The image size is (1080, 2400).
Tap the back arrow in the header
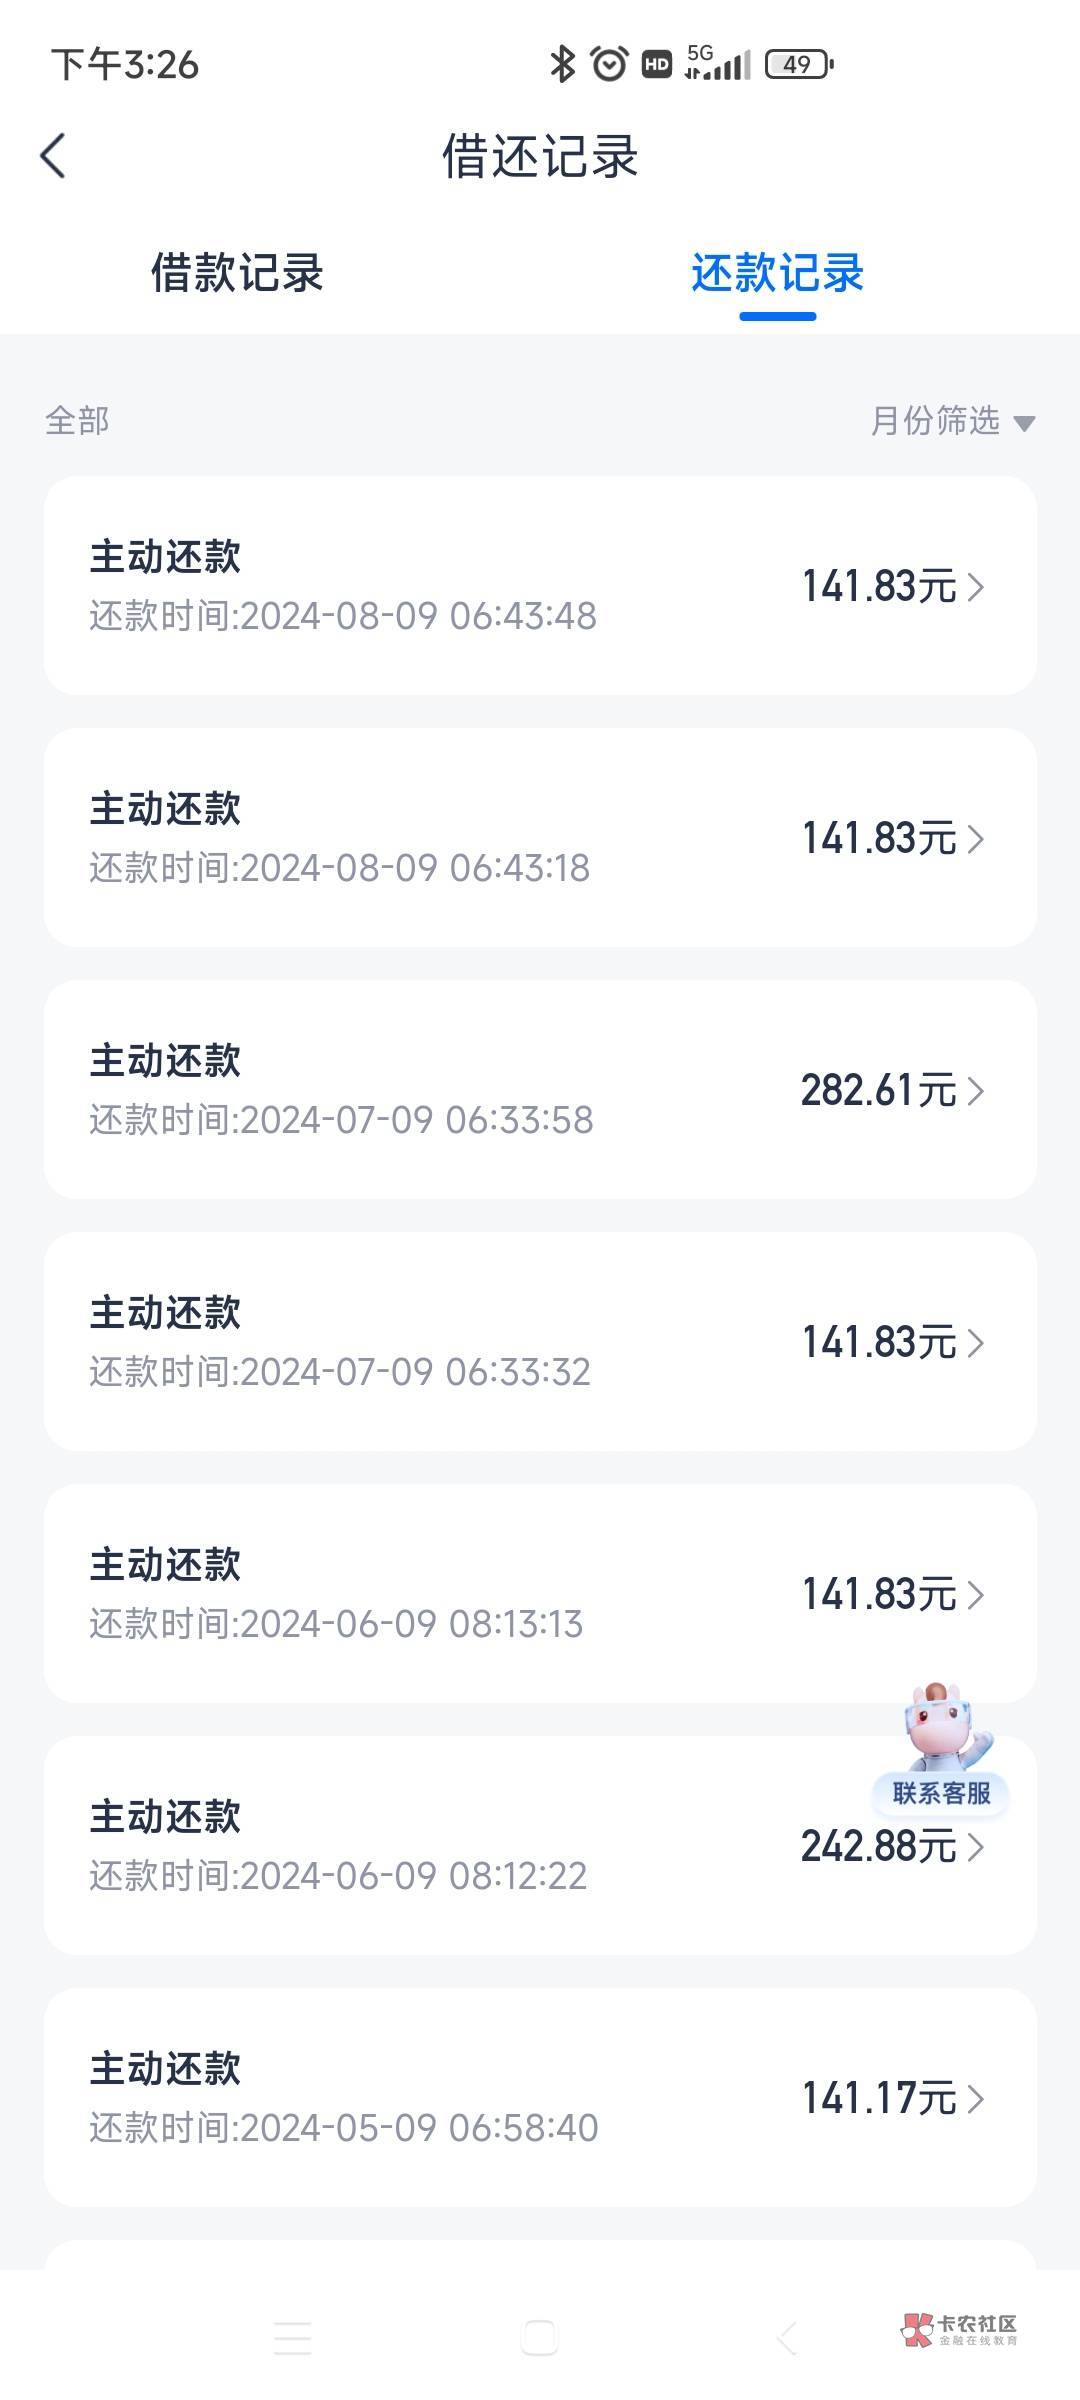tap(53, 156)
